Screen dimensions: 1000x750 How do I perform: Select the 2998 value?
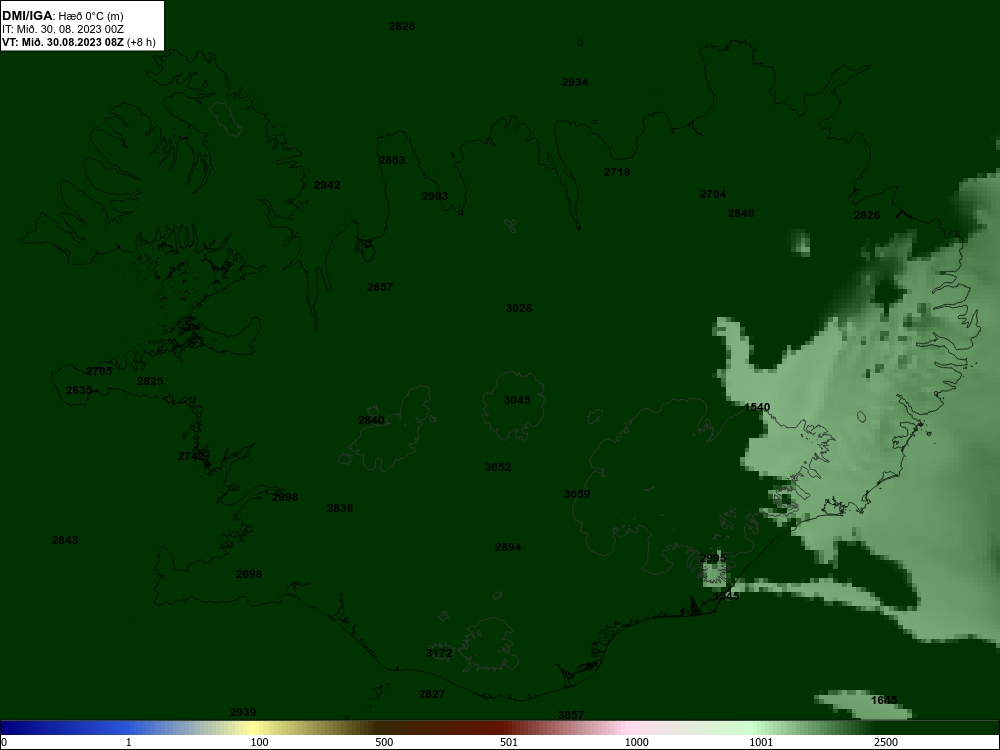pos(284,497)
